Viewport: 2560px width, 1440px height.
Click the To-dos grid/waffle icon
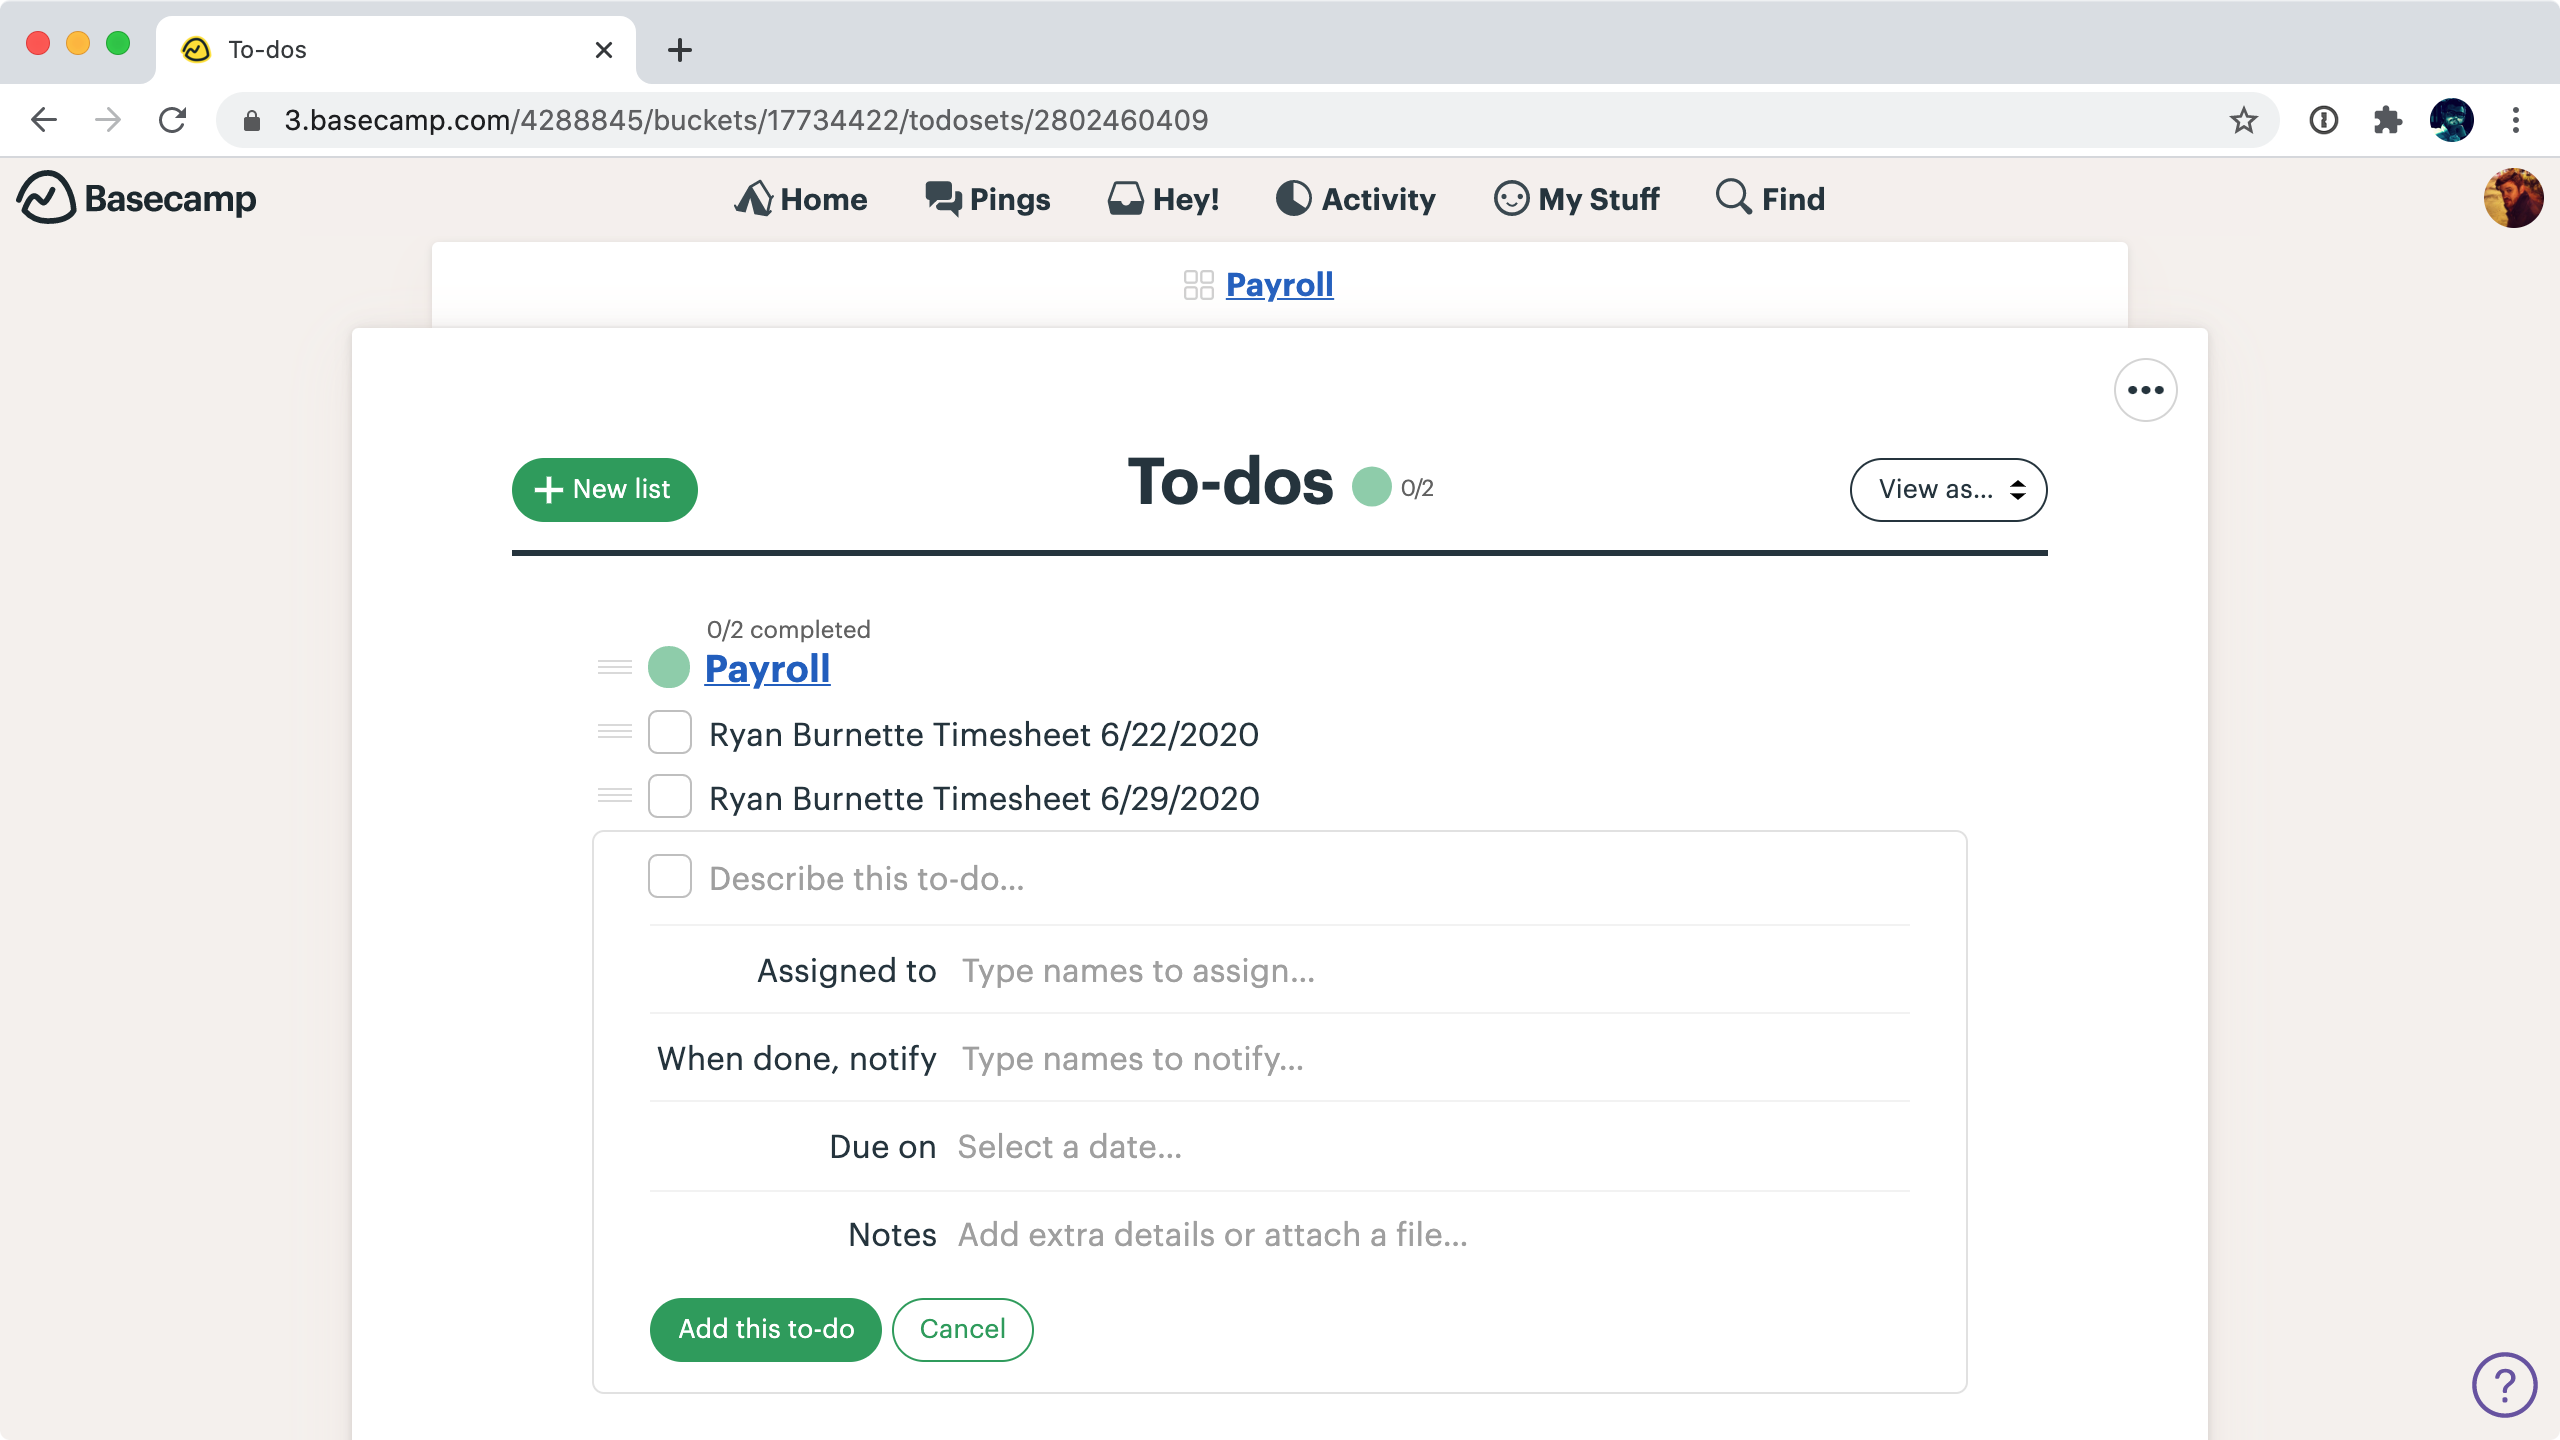[1197, 283]
